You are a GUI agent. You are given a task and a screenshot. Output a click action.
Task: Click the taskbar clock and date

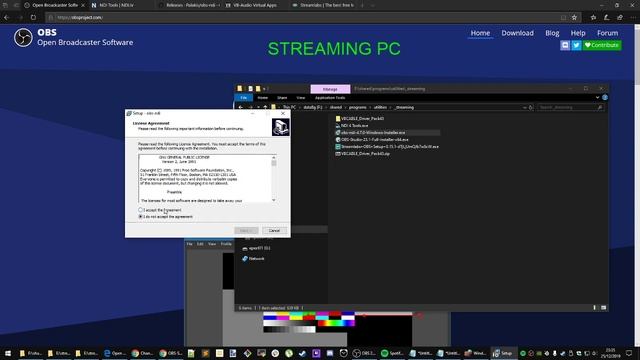pyautogui.click(x=610, y=353)
